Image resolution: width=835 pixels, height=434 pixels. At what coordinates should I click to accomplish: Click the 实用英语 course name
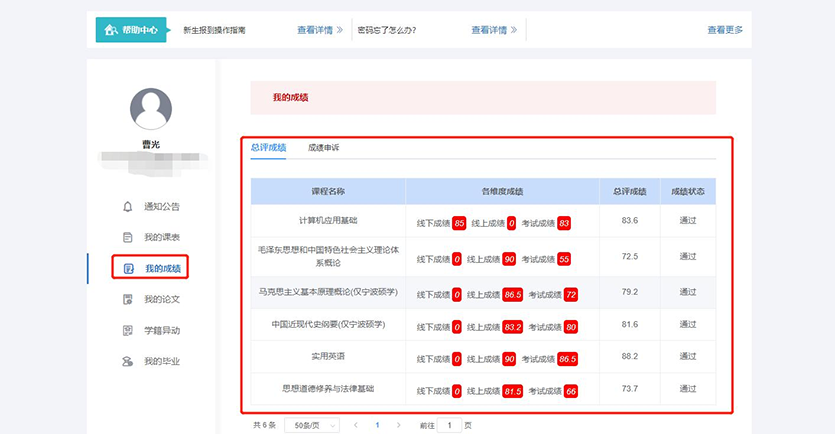[328, 356]
